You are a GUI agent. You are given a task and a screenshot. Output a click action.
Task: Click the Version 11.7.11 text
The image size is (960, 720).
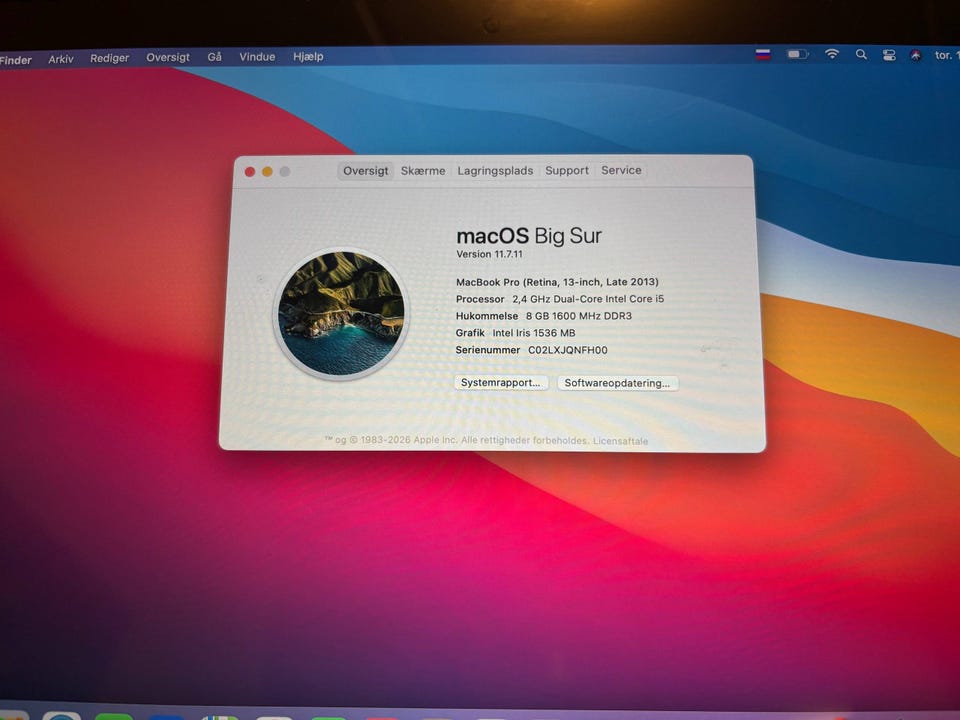(x=489, y=254)
